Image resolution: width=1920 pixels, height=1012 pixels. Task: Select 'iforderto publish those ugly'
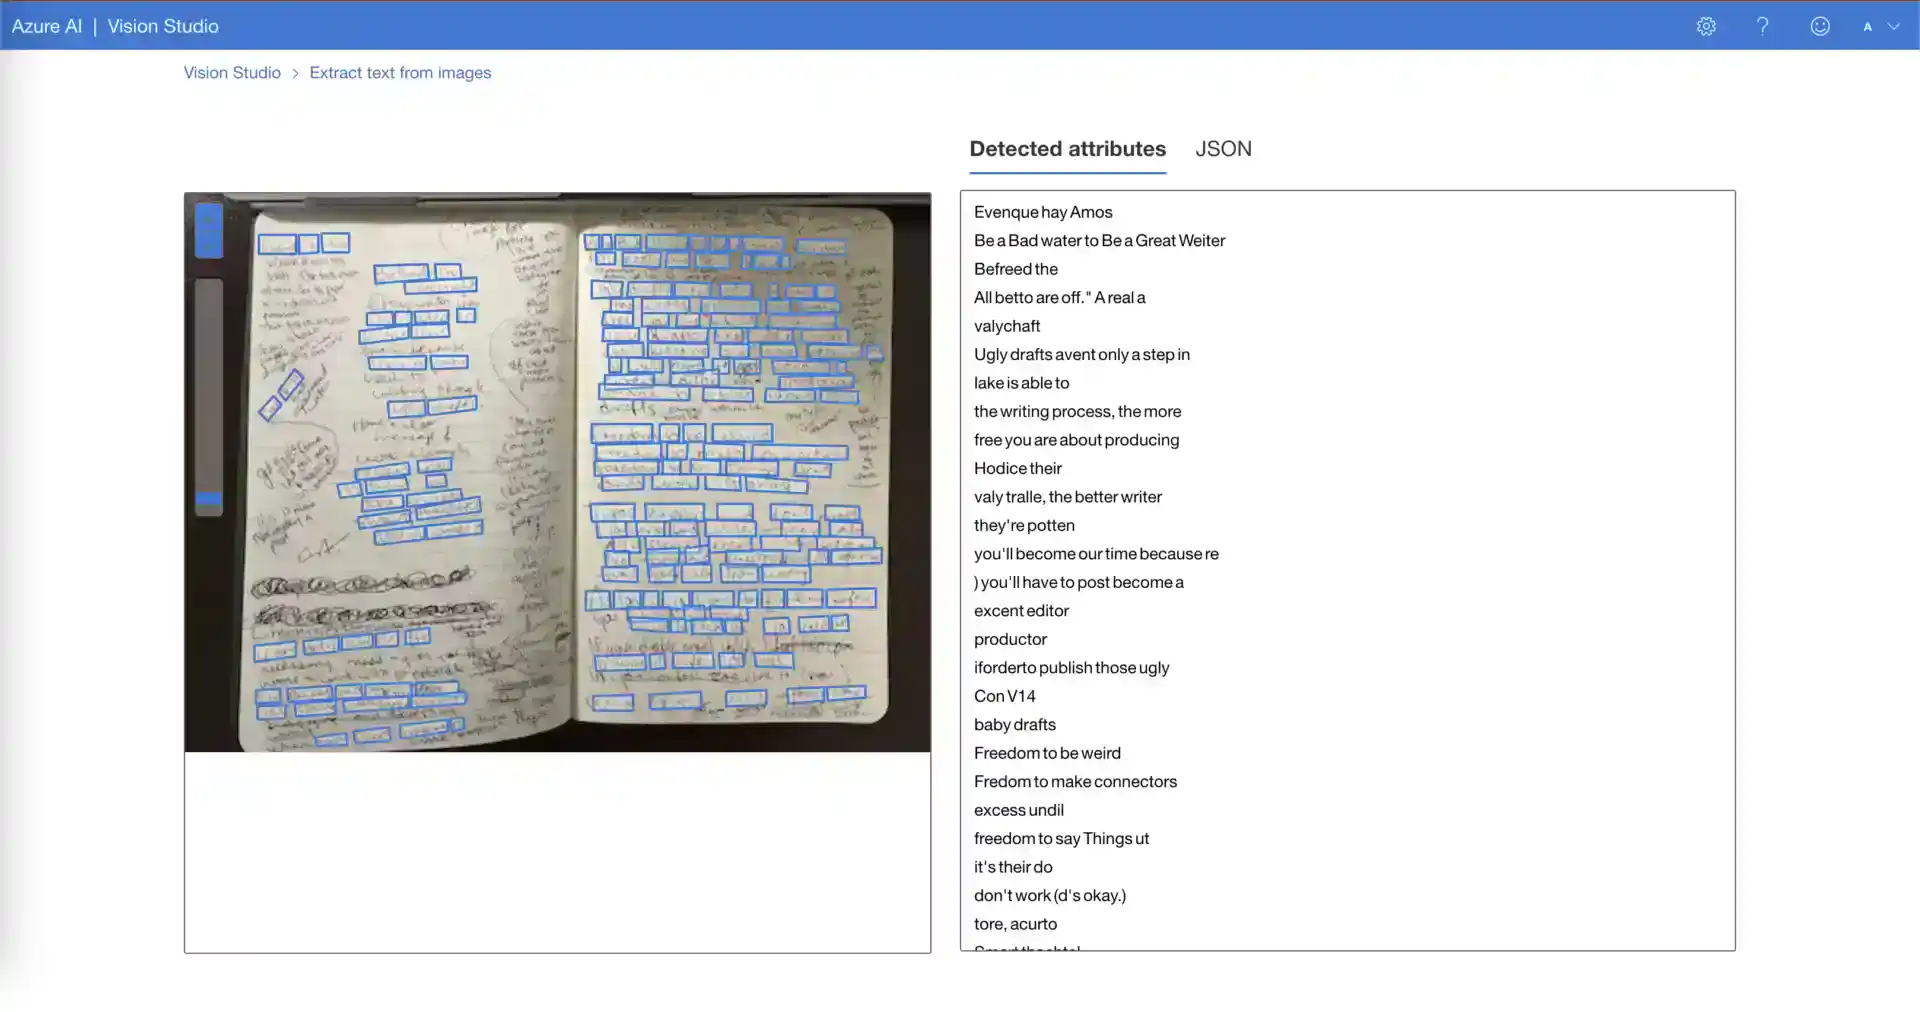1071,668
